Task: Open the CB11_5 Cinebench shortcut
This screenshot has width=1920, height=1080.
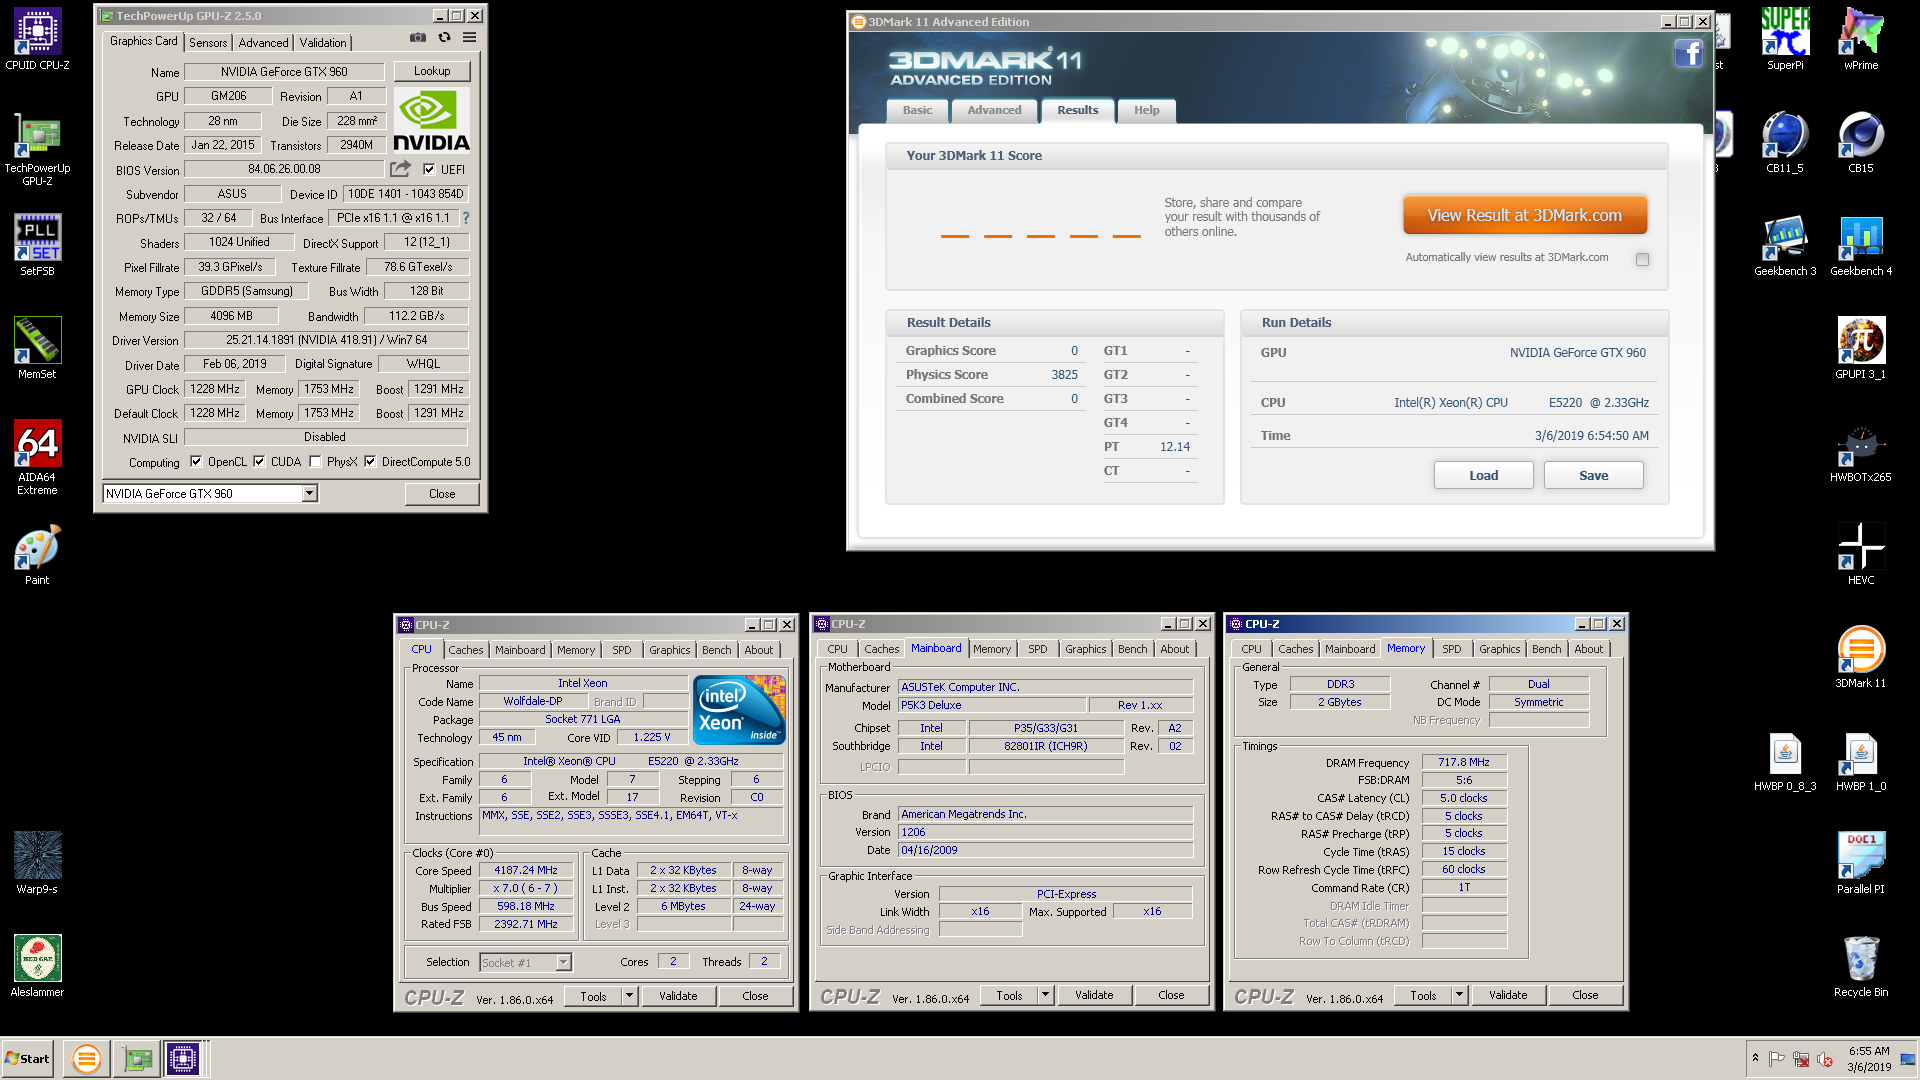Action: 1785,143
